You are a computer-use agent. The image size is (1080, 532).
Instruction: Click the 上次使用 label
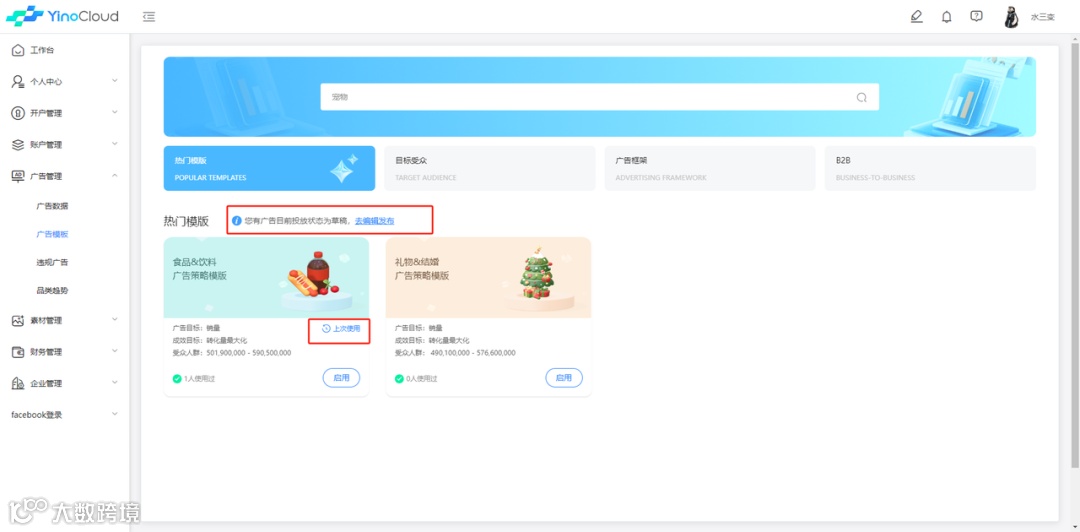[346, 329]
